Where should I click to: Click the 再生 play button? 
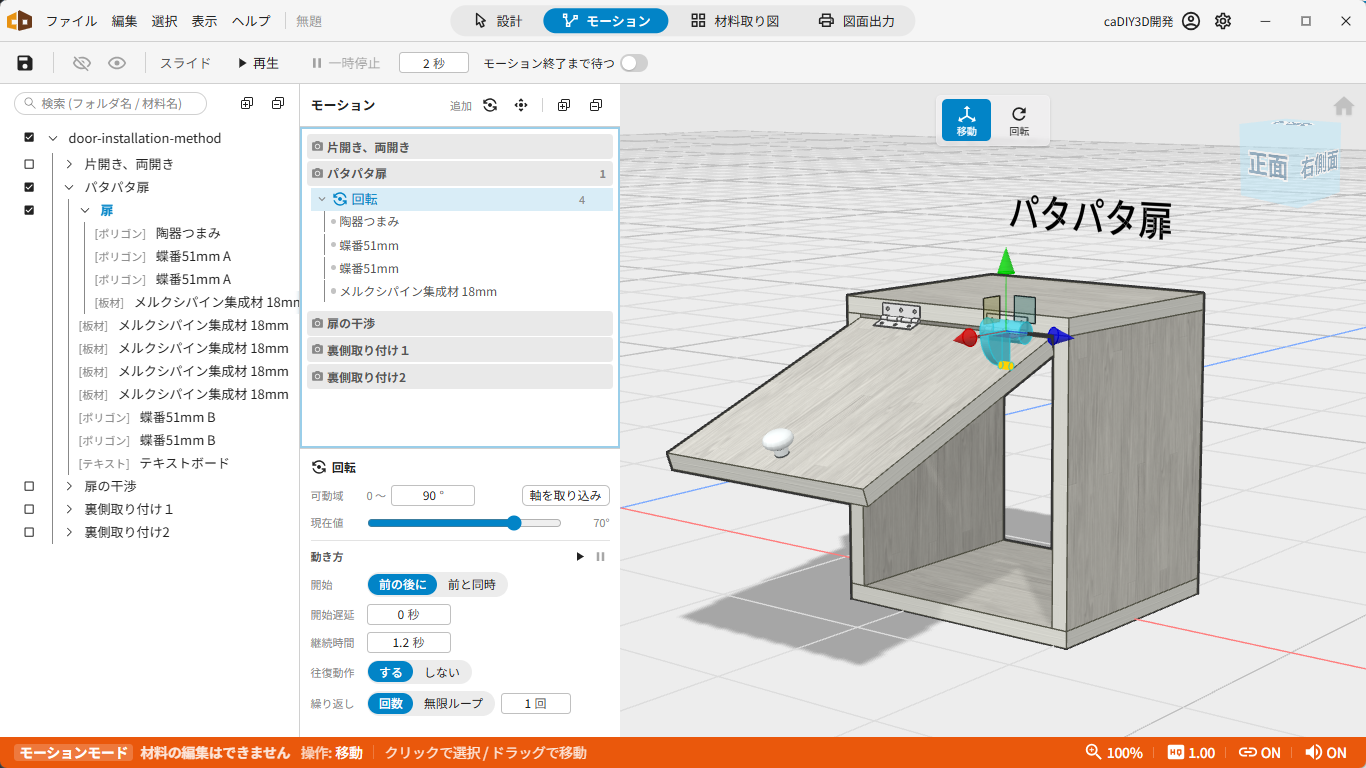[x=258, y=63]
